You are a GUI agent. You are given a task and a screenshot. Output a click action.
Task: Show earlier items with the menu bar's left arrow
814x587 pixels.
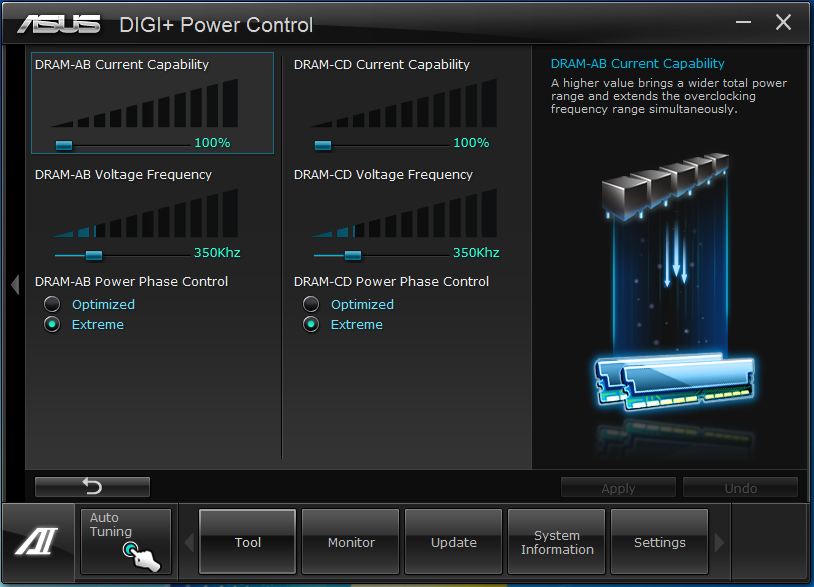(189, 542)
